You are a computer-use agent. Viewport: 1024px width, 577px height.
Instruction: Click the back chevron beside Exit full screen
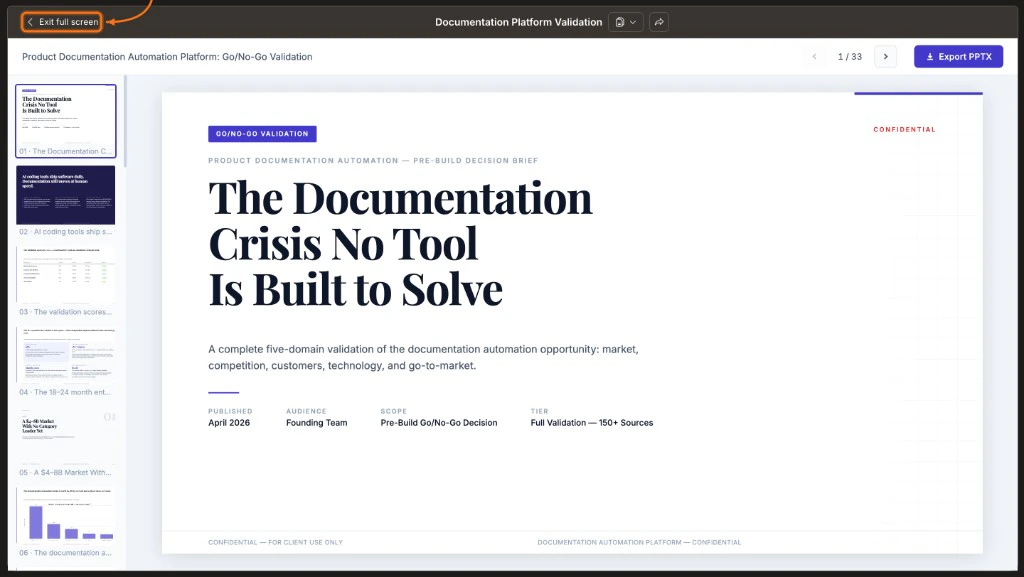28,19
